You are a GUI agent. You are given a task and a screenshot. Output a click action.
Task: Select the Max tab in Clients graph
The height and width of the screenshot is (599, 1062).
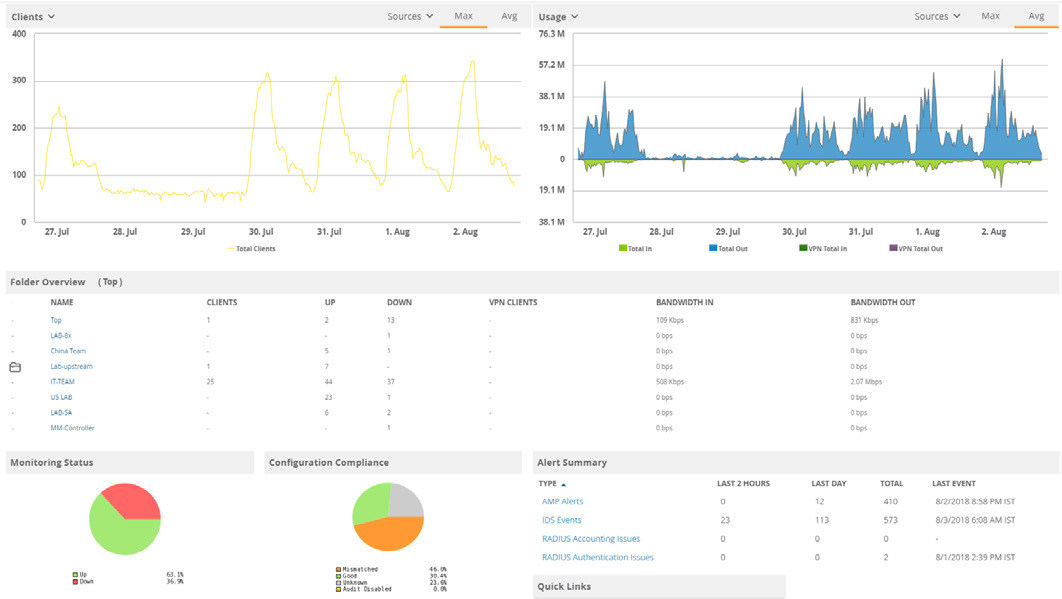463,16
